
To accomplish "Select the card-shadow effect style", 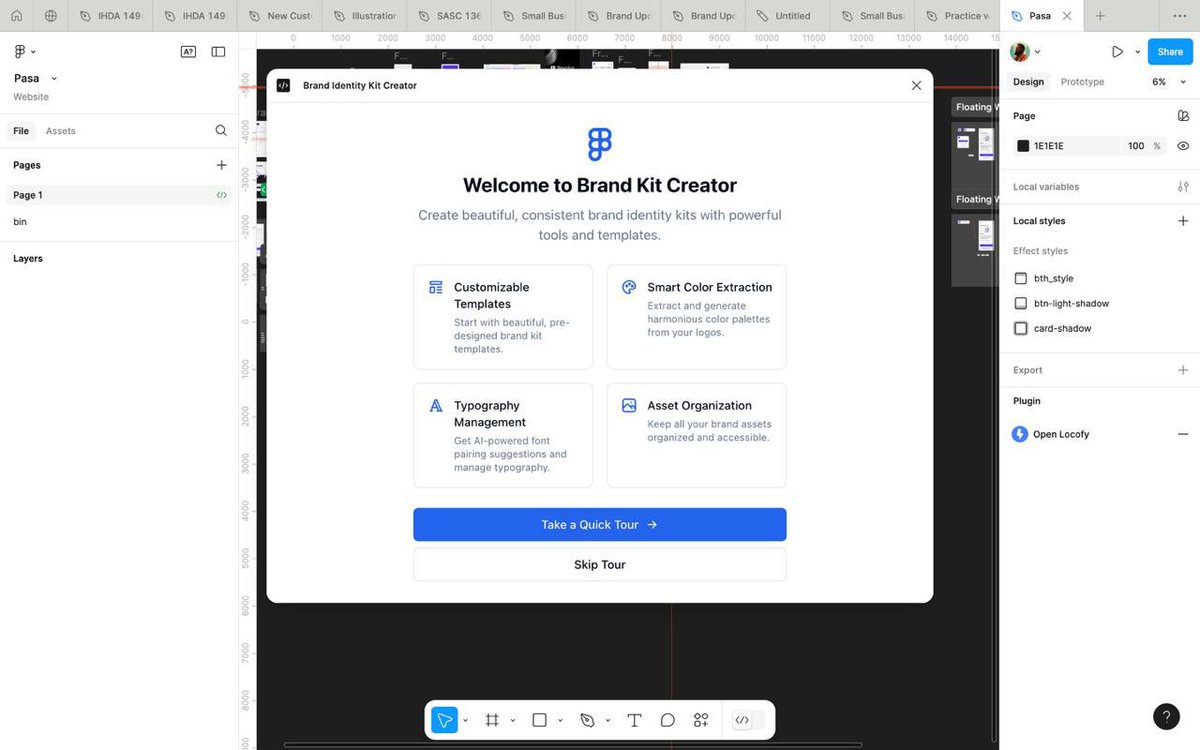I will (1062, 329).
